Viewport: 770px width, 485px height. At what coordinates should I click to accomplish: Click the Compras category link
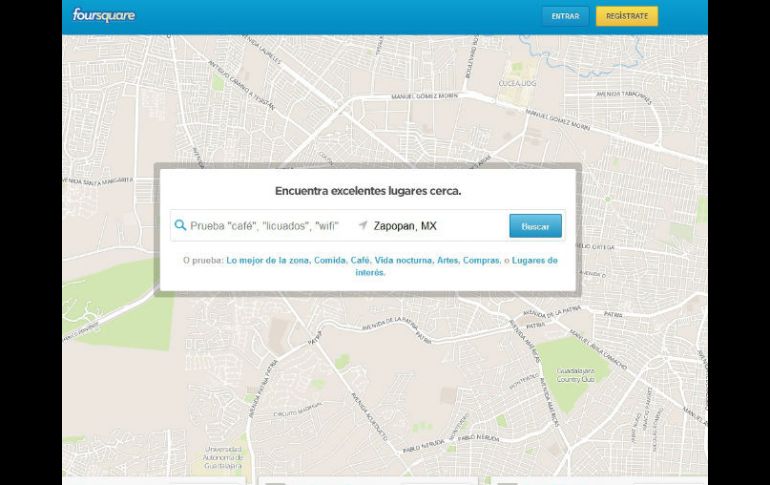(481, 260)
